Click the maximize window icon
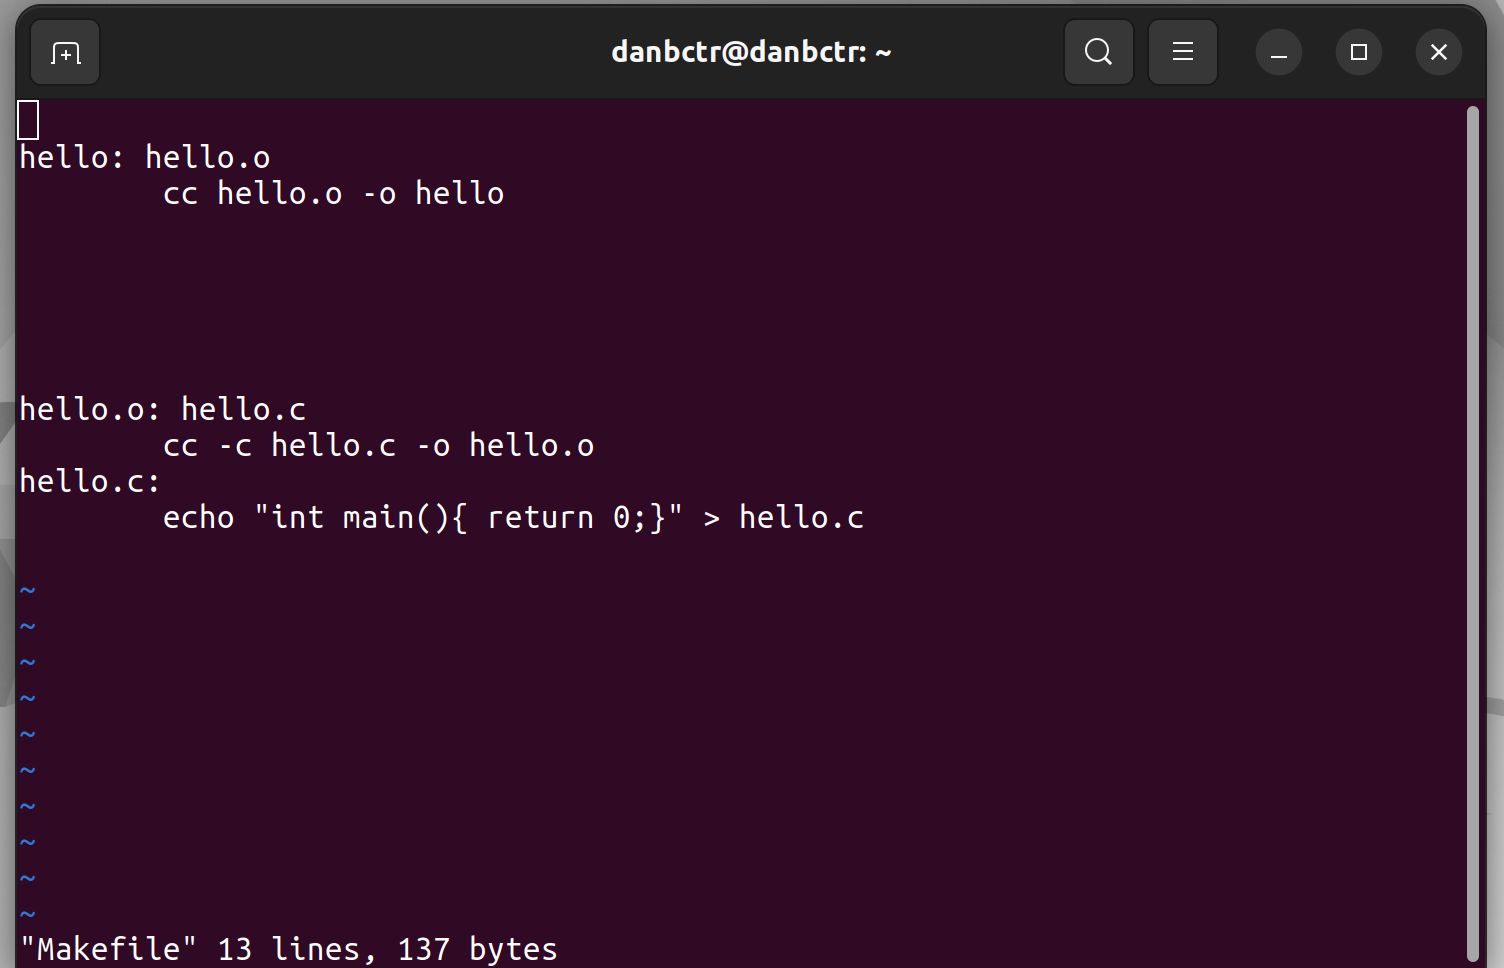Screen dimensions: 1504x968 coord(1358,52)
